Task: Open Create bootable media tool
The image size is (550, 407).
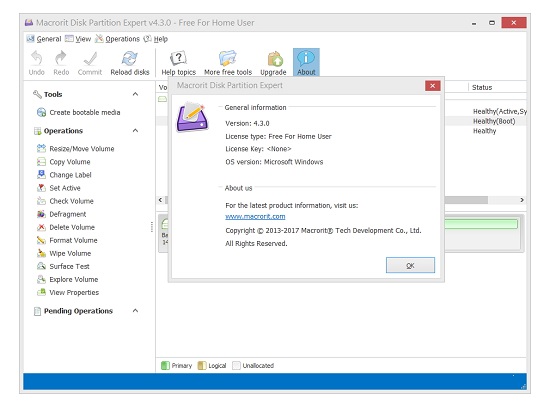Action: (78, 112)
